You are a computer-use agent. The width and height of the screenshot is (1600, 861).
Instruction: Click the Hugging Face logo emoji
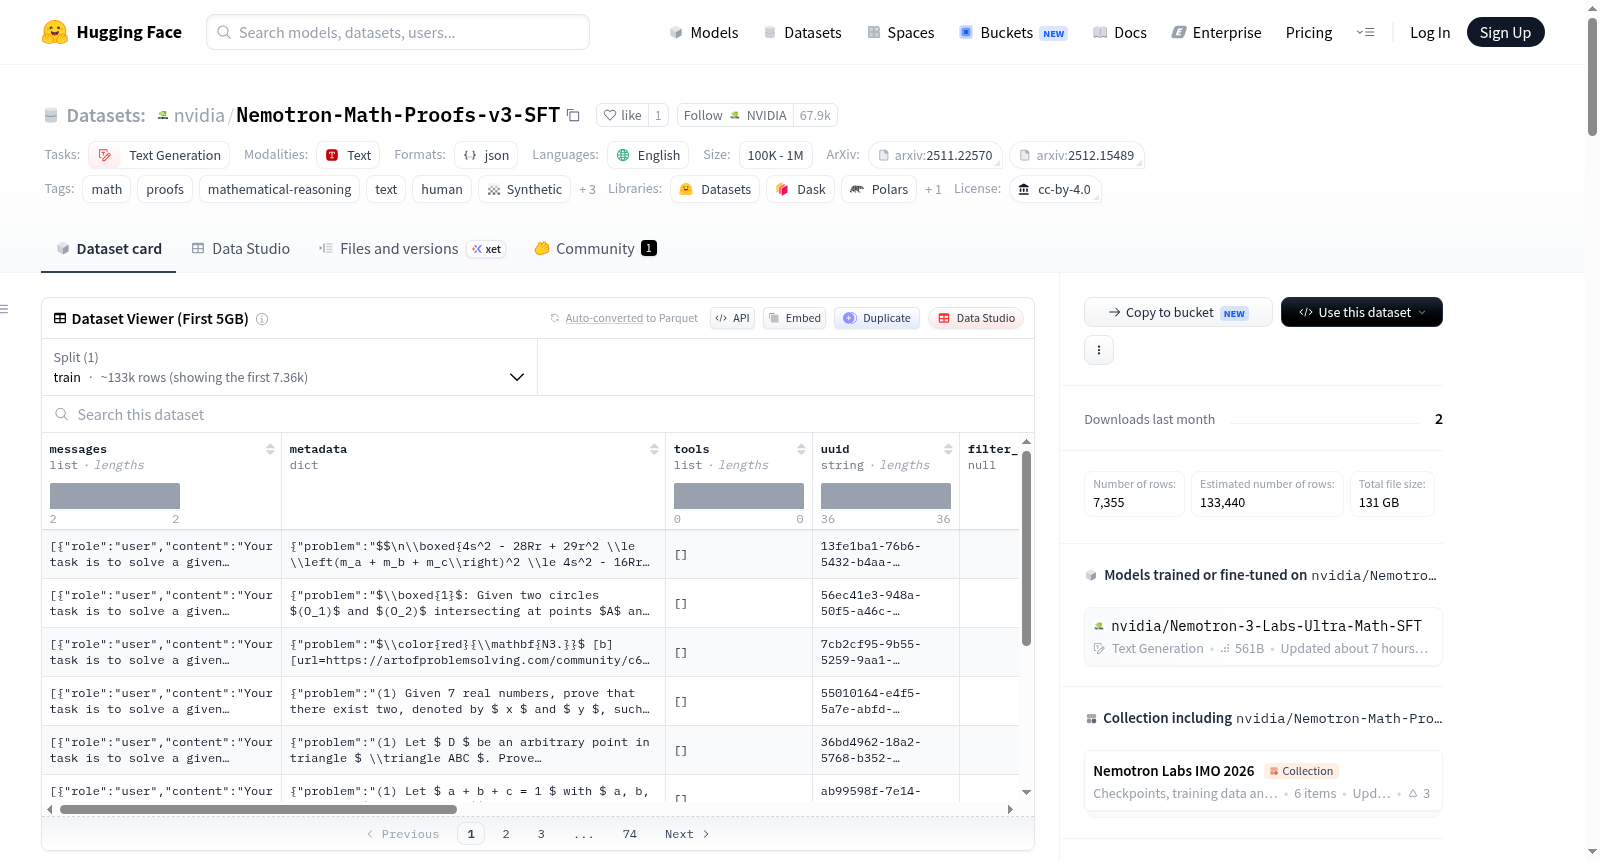(55, 32)
